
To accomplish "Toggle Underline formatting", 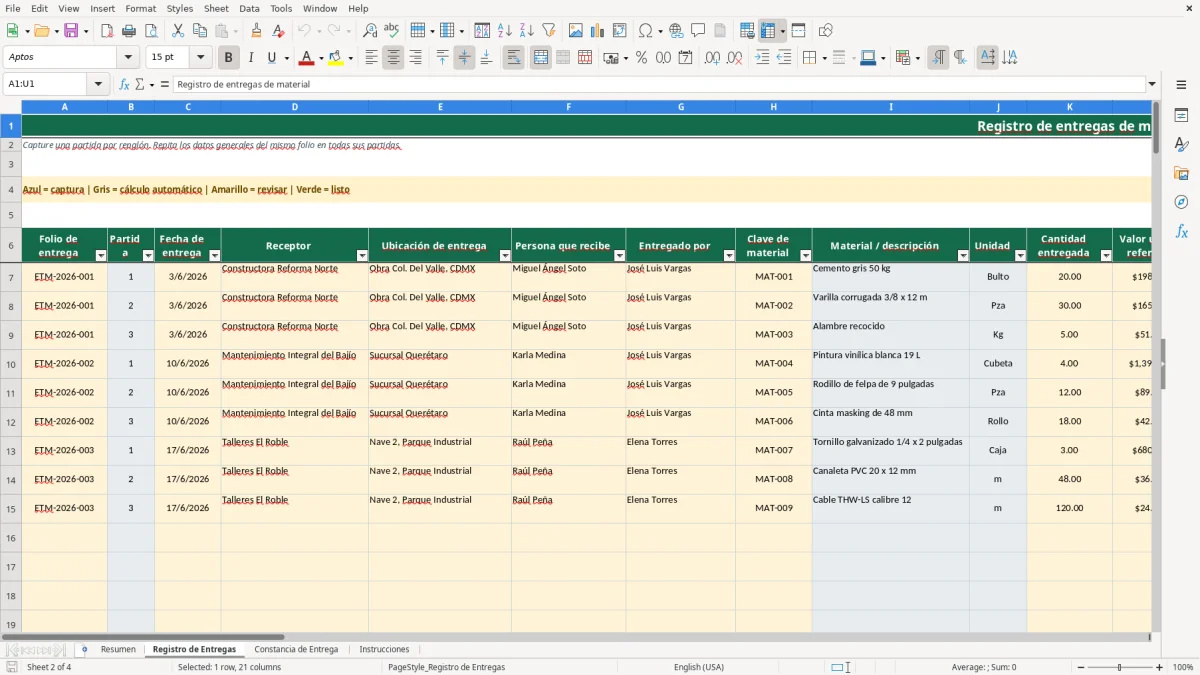I will coord(272,58).
